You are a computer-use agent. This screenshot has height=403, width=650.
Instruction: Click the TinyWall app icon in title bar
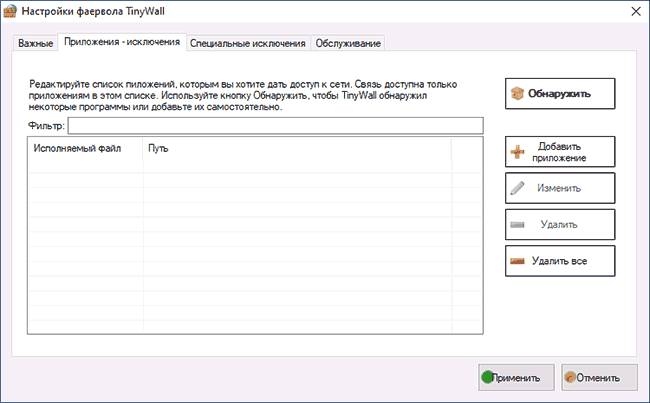[10, 11]
